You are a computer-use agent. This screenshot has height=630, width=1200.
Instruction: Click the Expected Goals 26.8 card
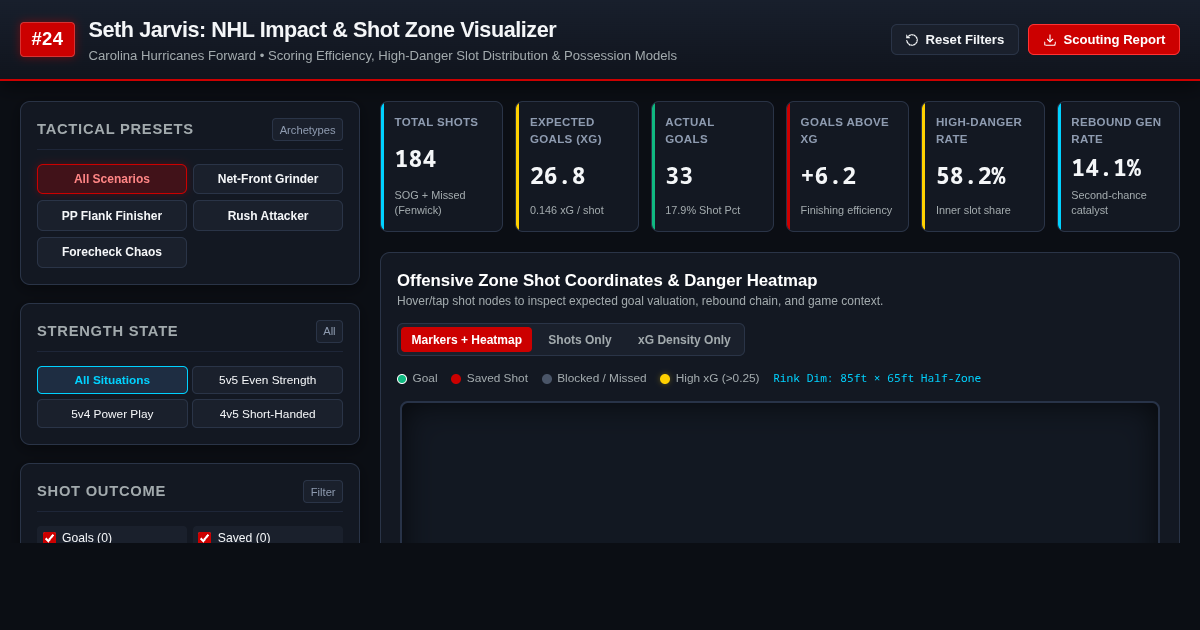pos(577,166)
